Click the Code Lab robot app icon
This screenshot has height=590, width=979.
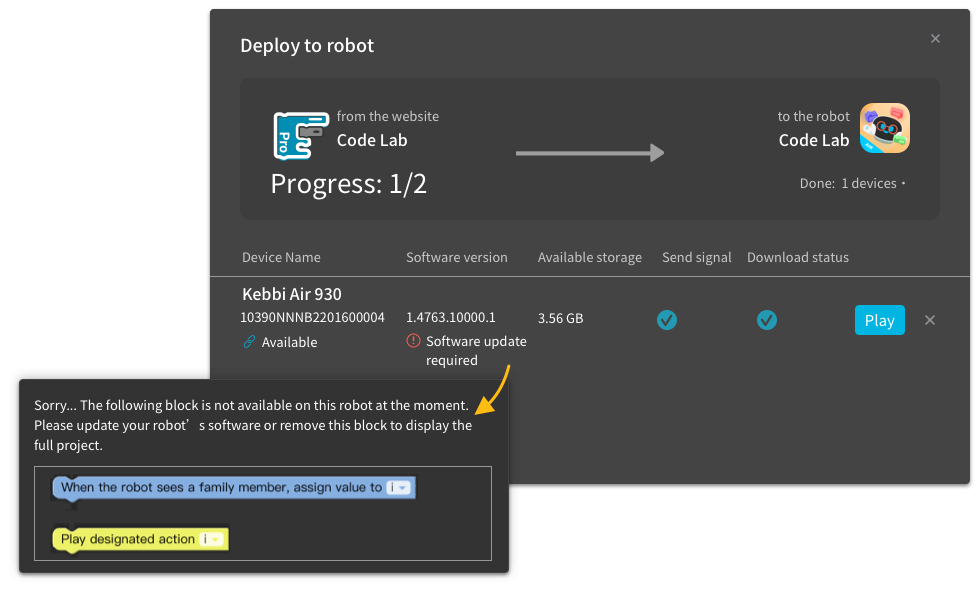(885, 128)
